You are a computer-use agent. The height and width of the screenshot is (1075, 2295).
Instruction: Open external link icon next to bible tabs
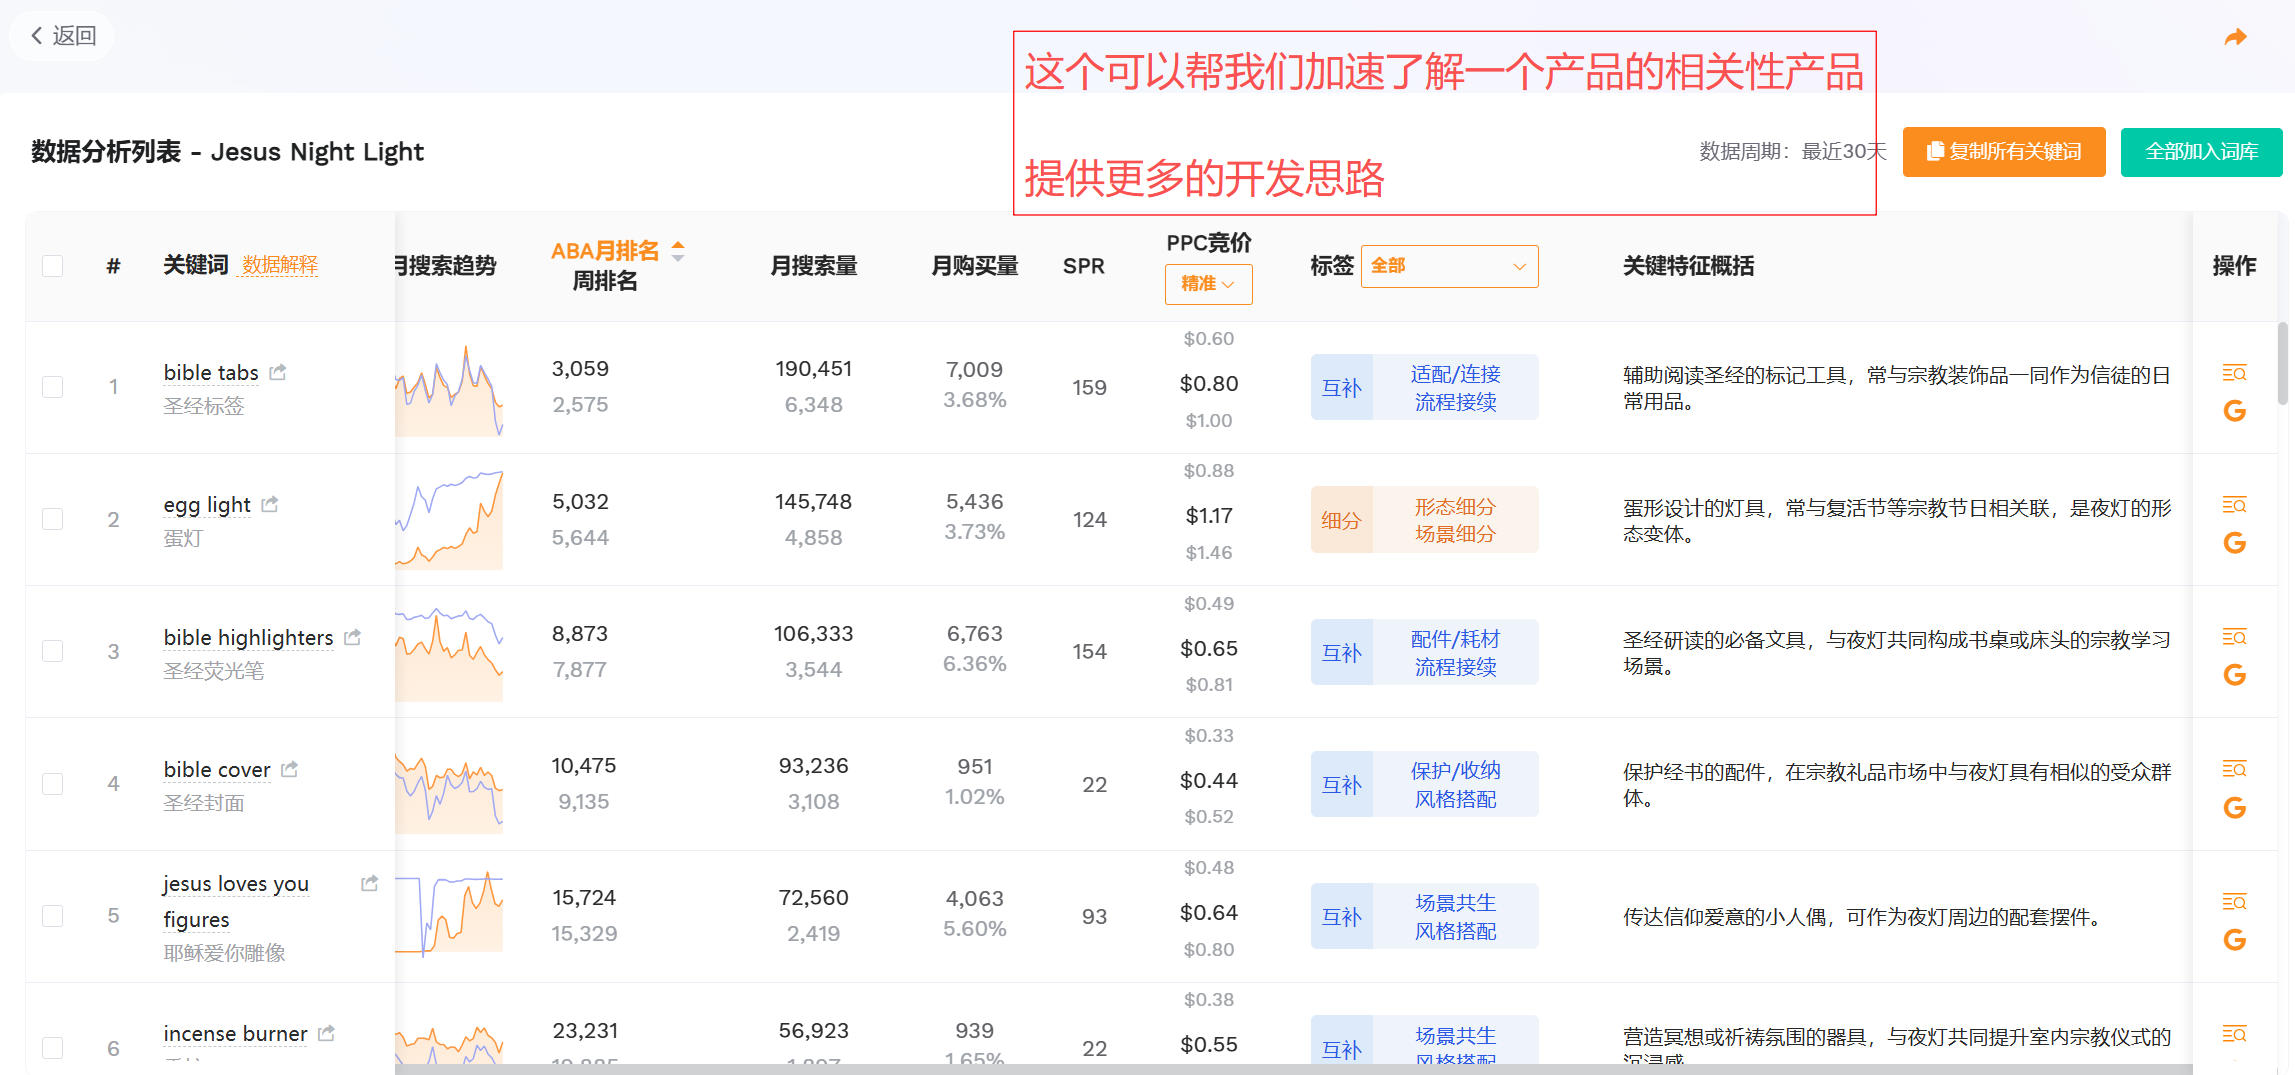coord(278,372)
